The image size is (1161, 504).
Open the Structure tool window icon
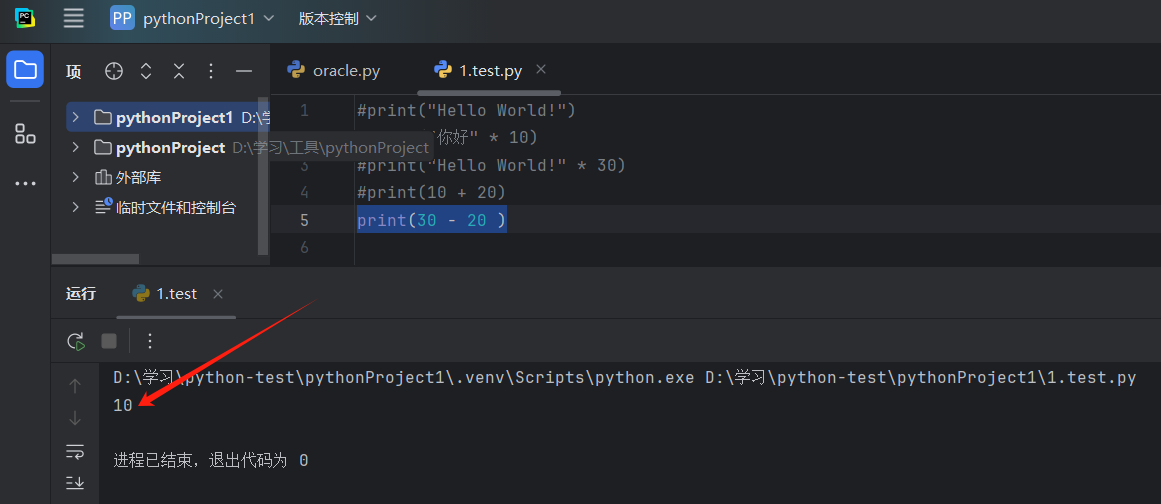pos(25,134)
